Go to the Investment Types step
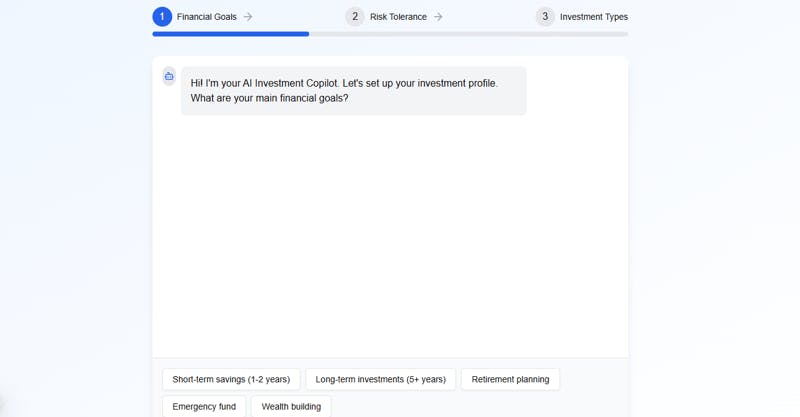This screenshot has height=417, width=800. coord(594,17)
